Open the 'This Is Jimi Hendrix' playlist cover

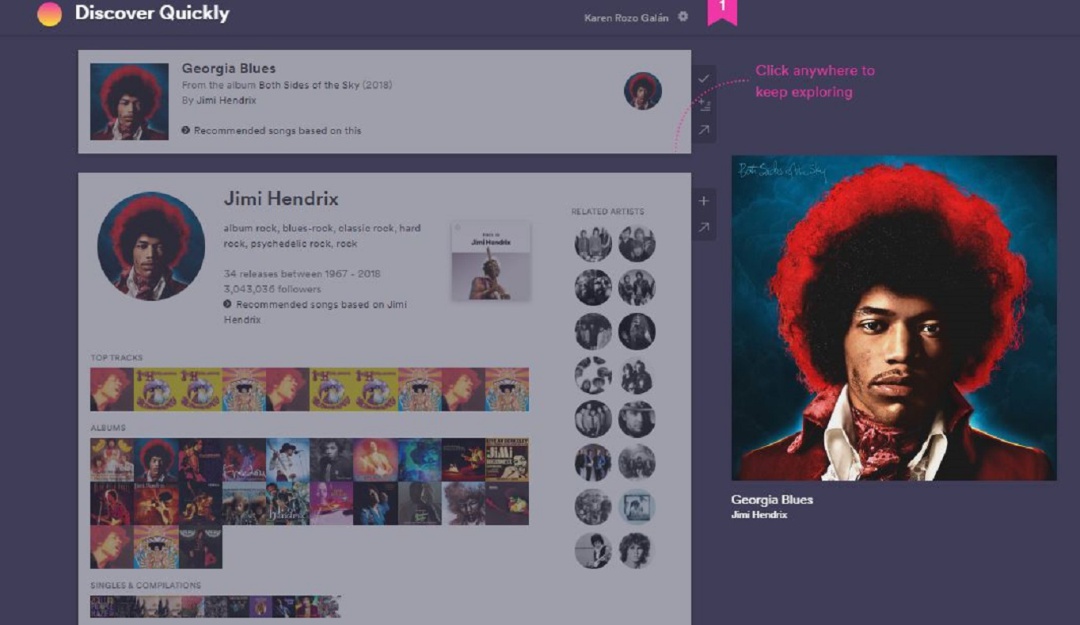490,260
